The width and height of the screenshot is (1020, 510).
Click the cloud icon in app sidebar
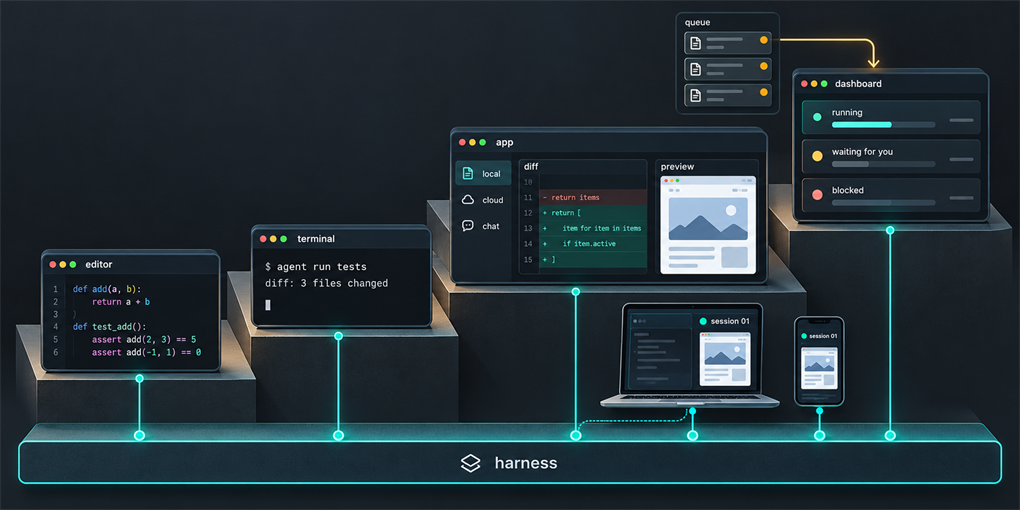(x=467, y=200)
